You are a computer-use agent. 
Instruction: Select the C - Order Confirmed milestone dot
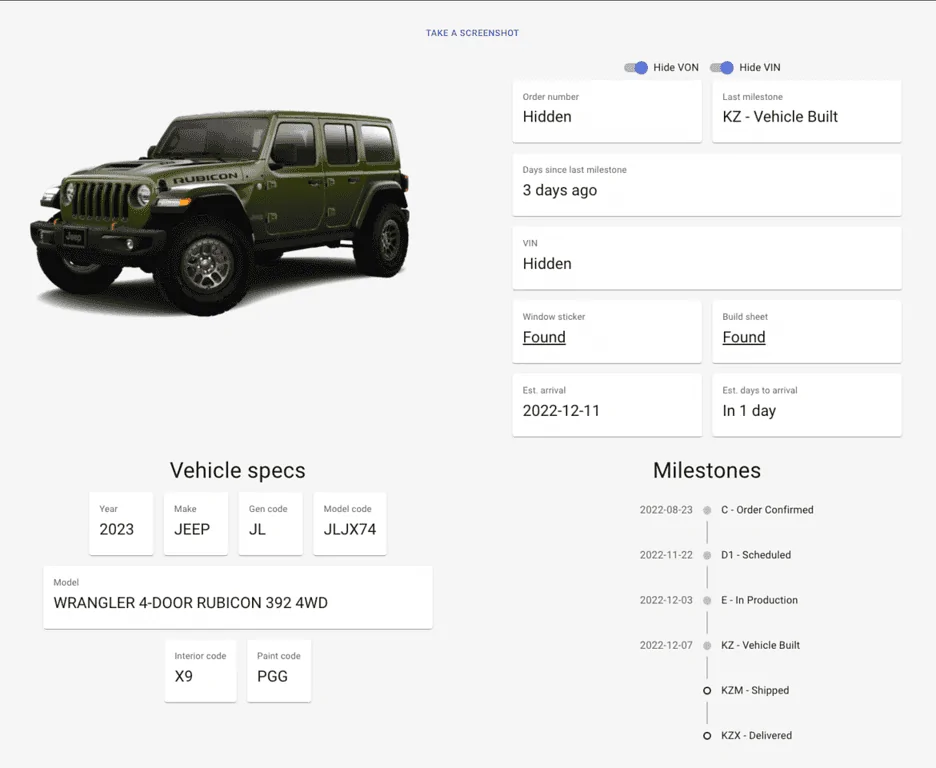click(707, 510)
